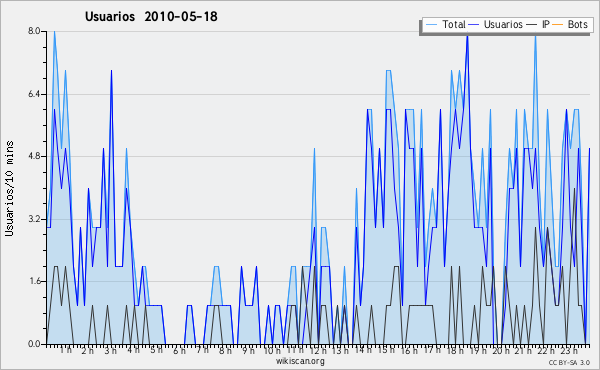Click the '3 h' x-axis label
This screenshot has height=370, width=600.
click(x=111, y=351)
